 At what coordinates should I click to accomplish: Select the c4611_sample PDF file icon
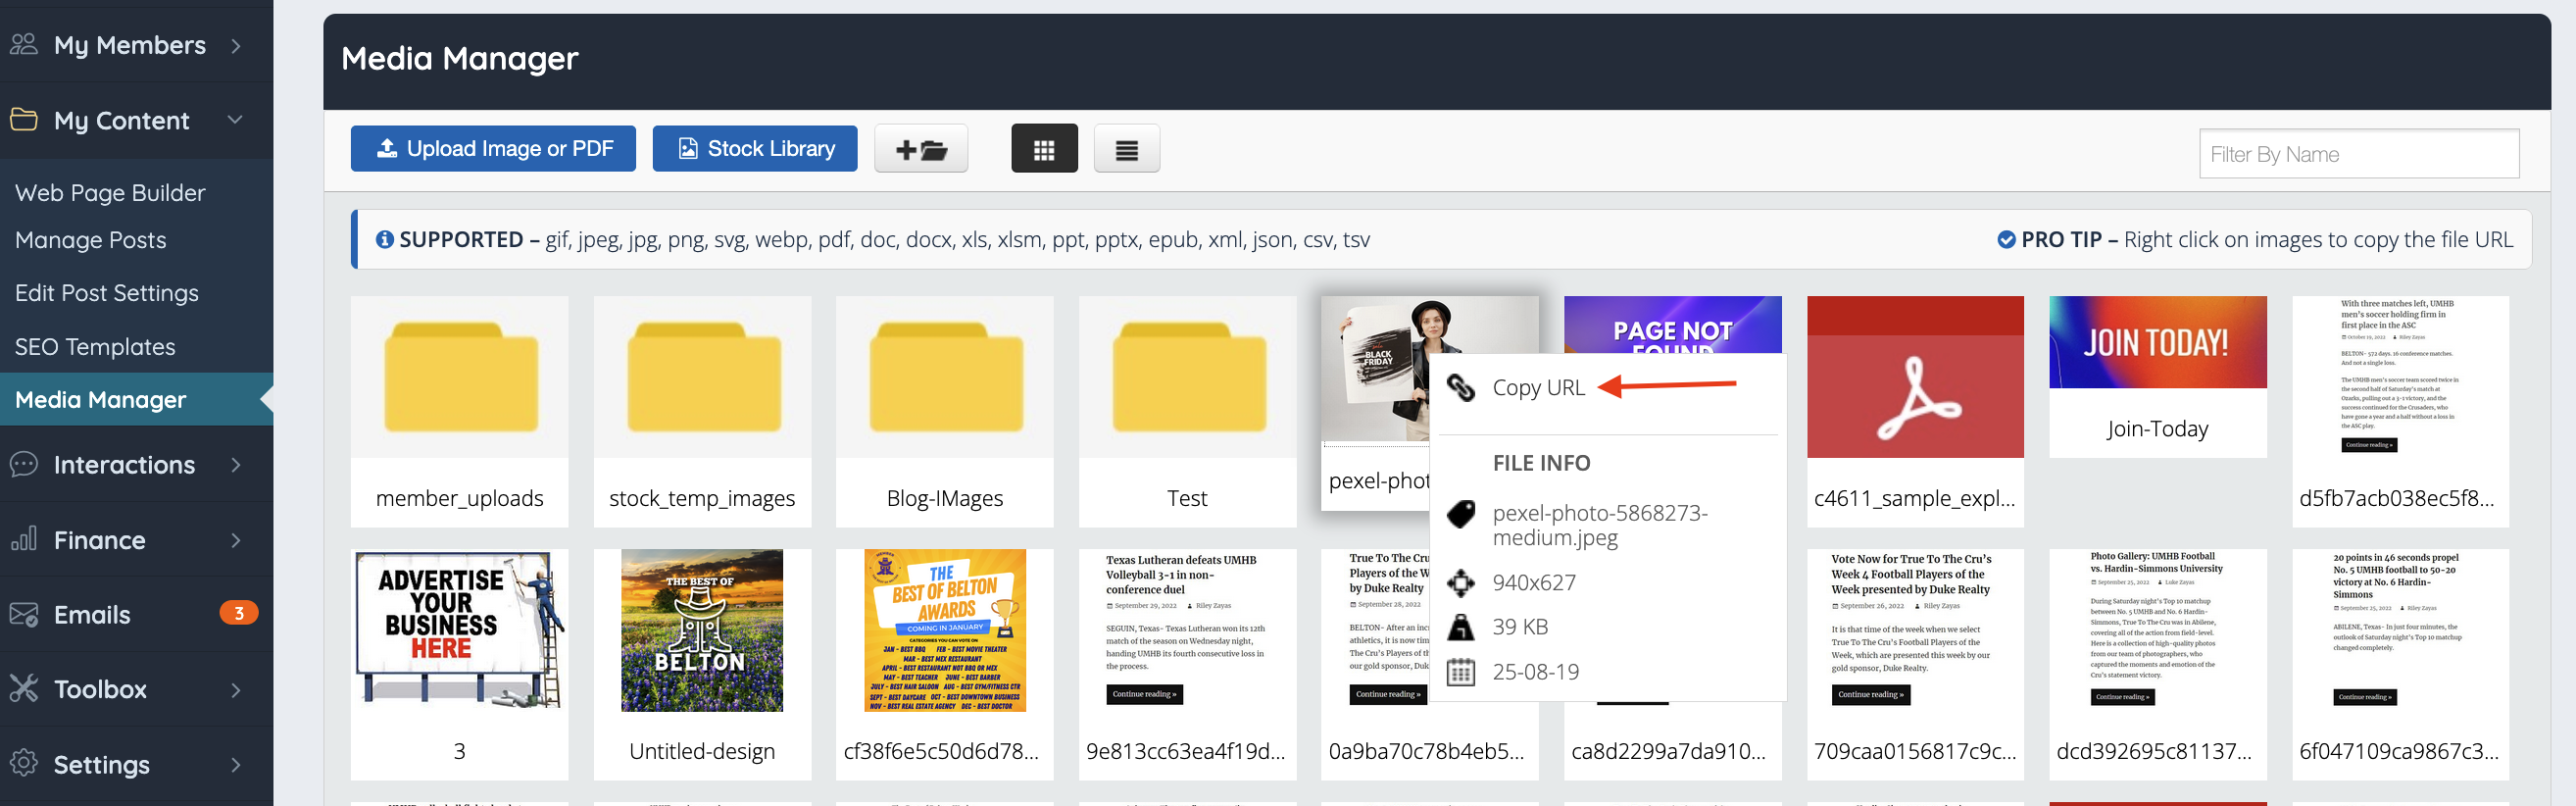coord(1915,377)
